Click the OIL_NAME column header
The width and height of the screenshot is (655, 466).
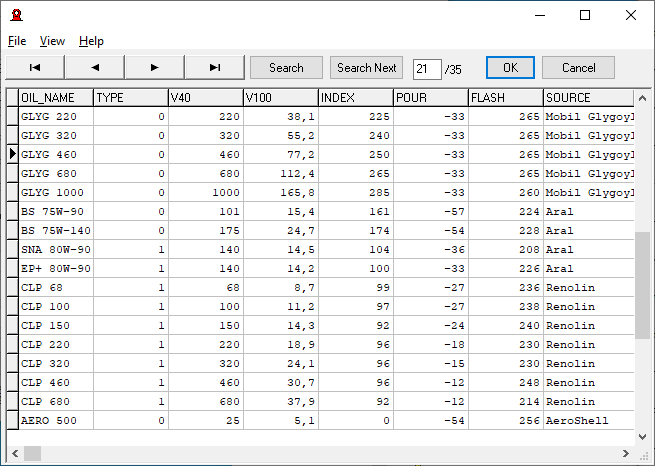[x=56, y=97]
